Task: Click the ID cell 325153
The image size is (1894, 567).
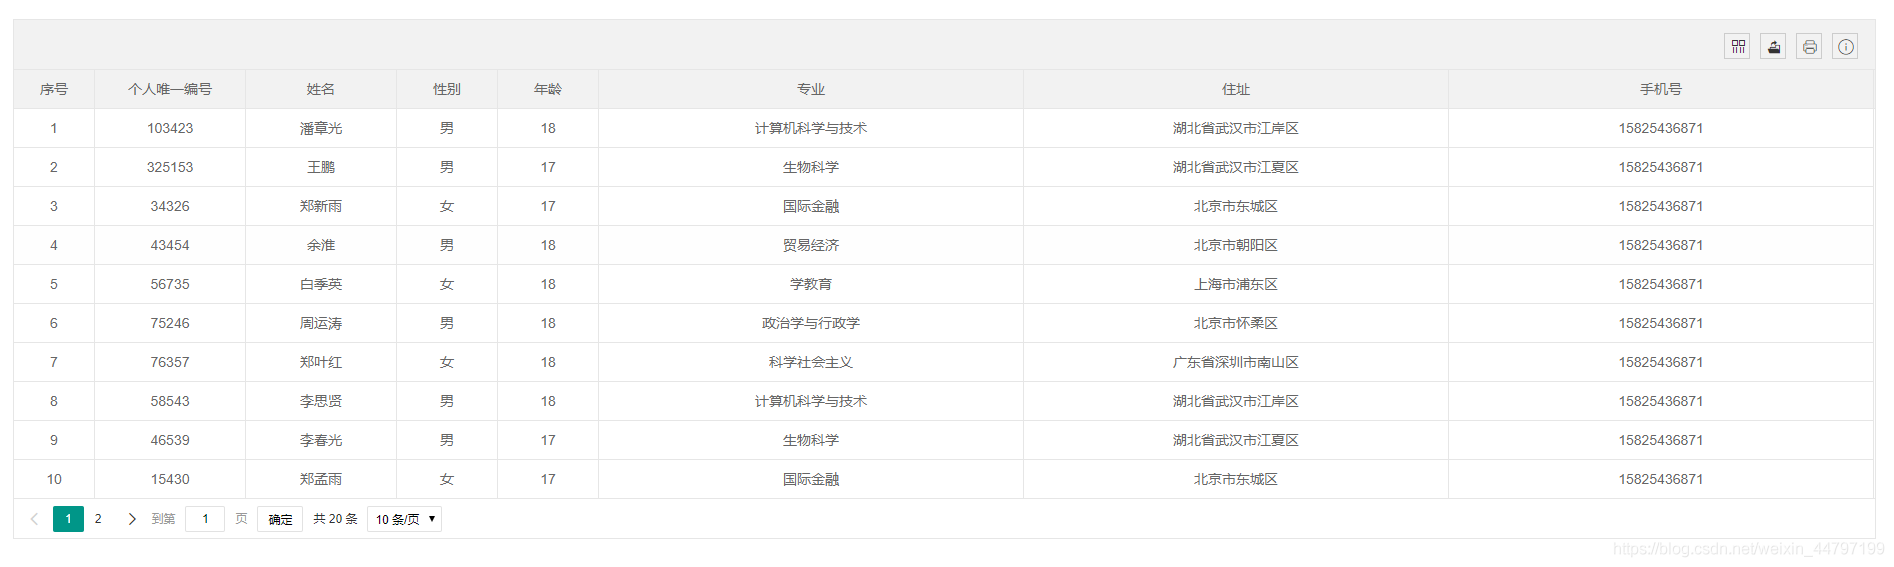Action: [x=170, y=167]
